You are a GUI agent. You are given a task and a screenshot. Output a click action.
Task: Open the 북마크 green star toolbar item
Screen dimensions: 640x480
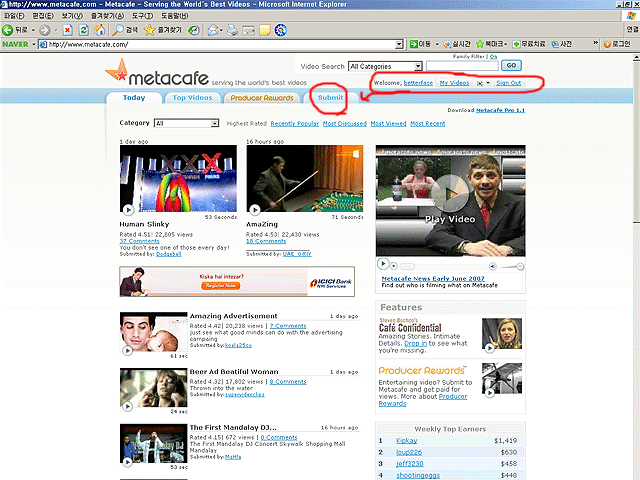[489, 44]
